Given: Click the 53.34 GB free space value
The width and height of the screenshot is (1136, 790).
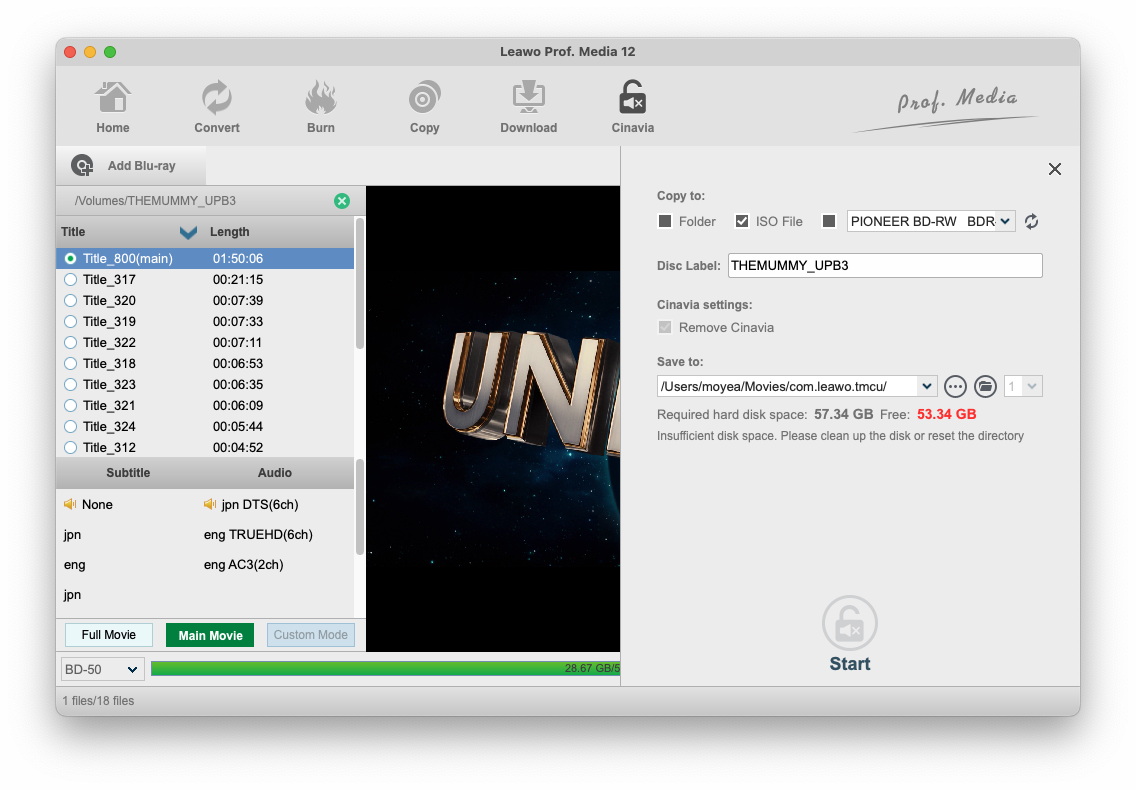Looking at the screenshot, I should [x=946, y=415].
